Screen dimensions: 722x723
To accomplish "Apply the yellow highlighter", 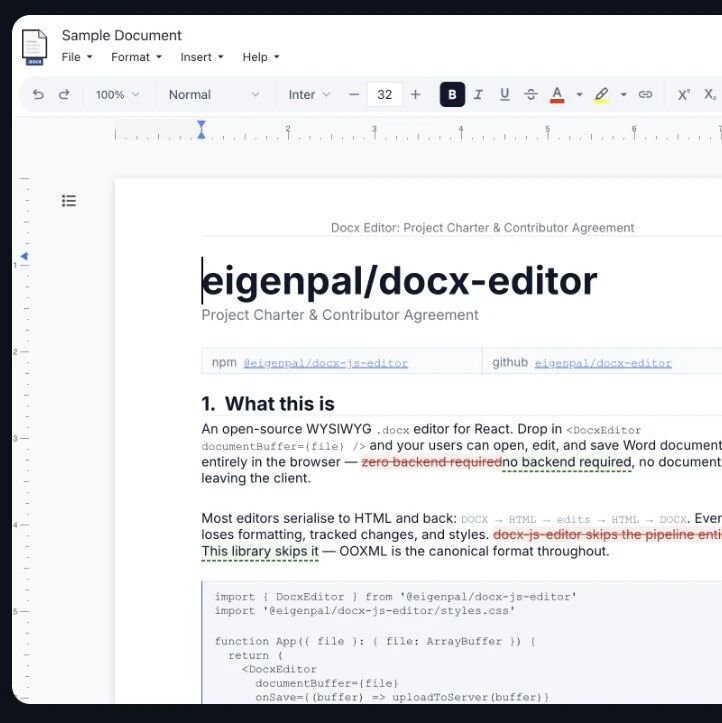I will (x=601, y=95).
